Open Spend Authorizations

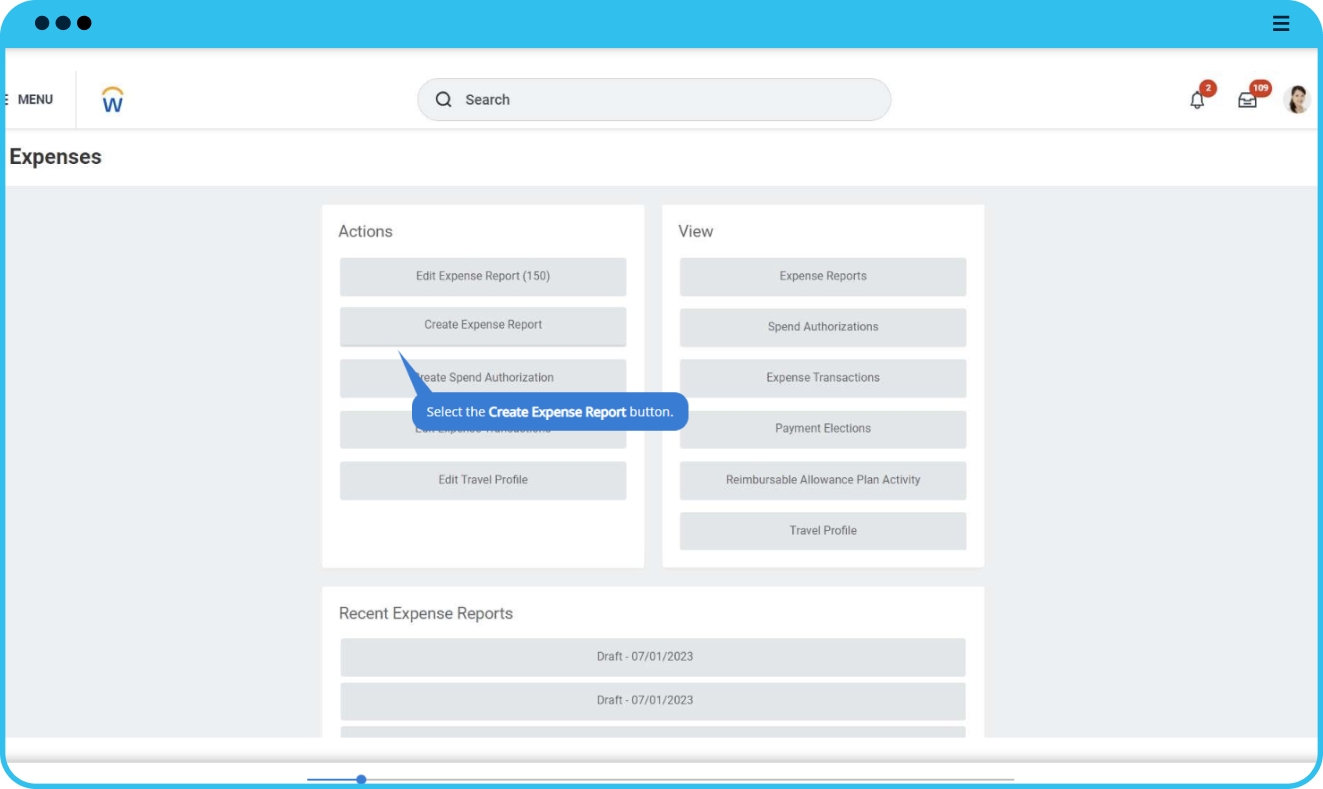click(x=823, y=327)
